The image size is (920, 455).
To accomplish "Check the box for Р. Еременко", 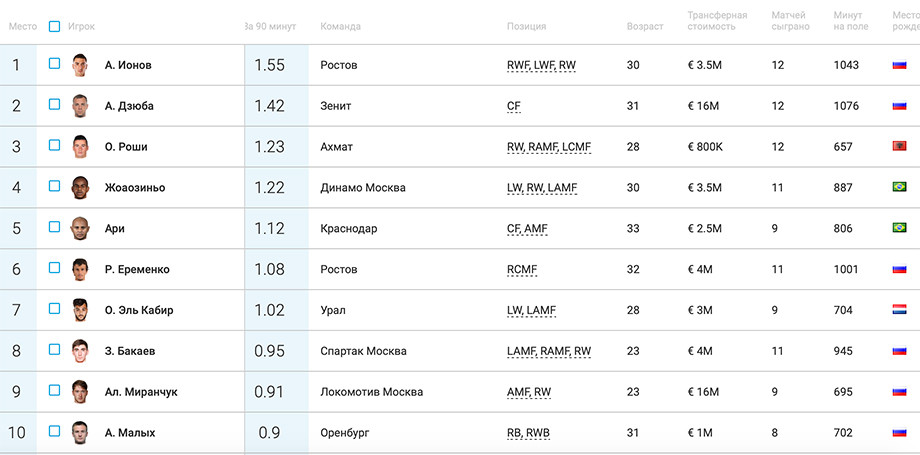I will point(54,268).
